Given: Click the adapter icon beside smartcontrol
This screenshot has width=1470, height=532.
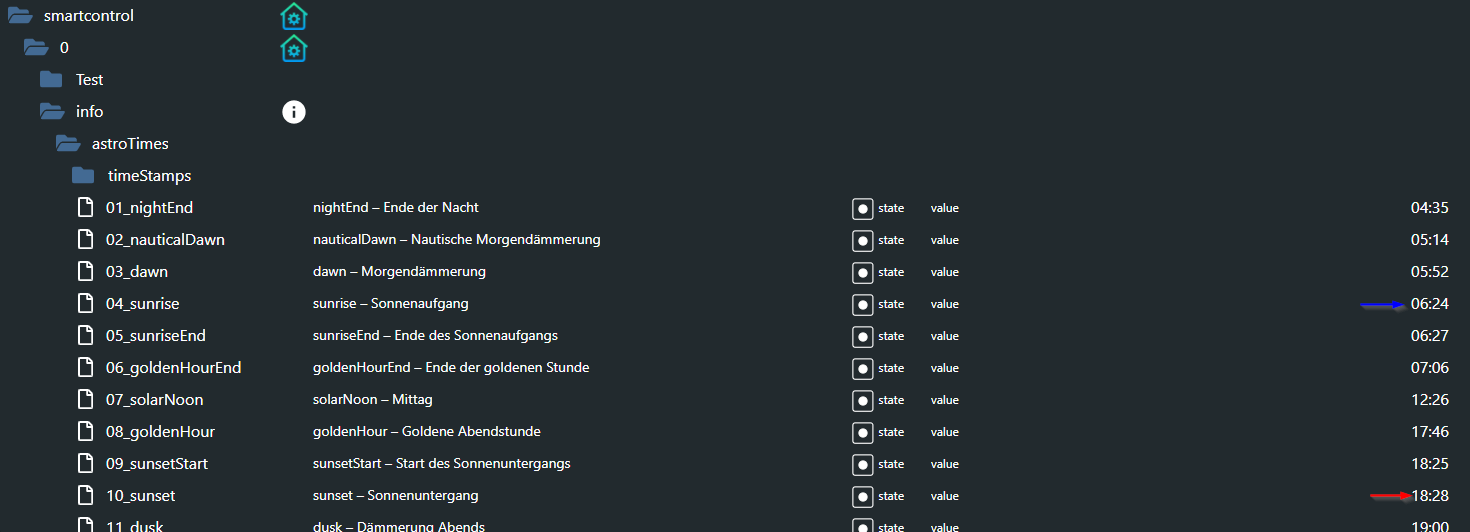Looking at the screenshot, I should tap(294, 16).
